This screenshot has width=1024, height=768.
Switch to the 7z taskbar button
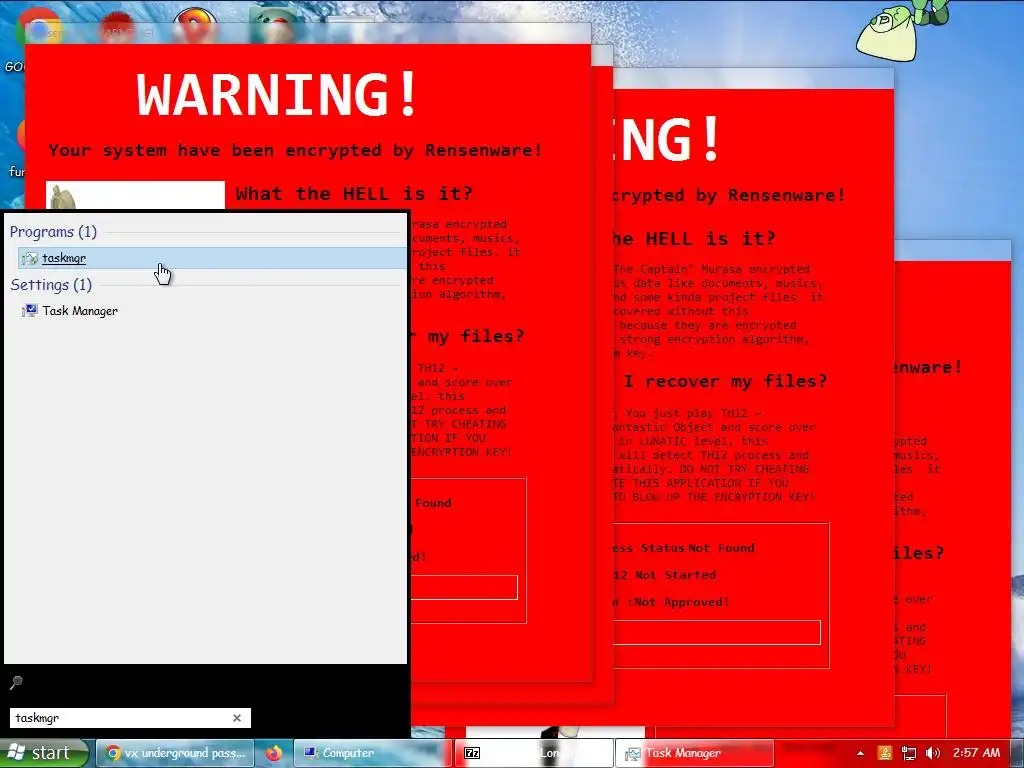click(x=534, y=753)
